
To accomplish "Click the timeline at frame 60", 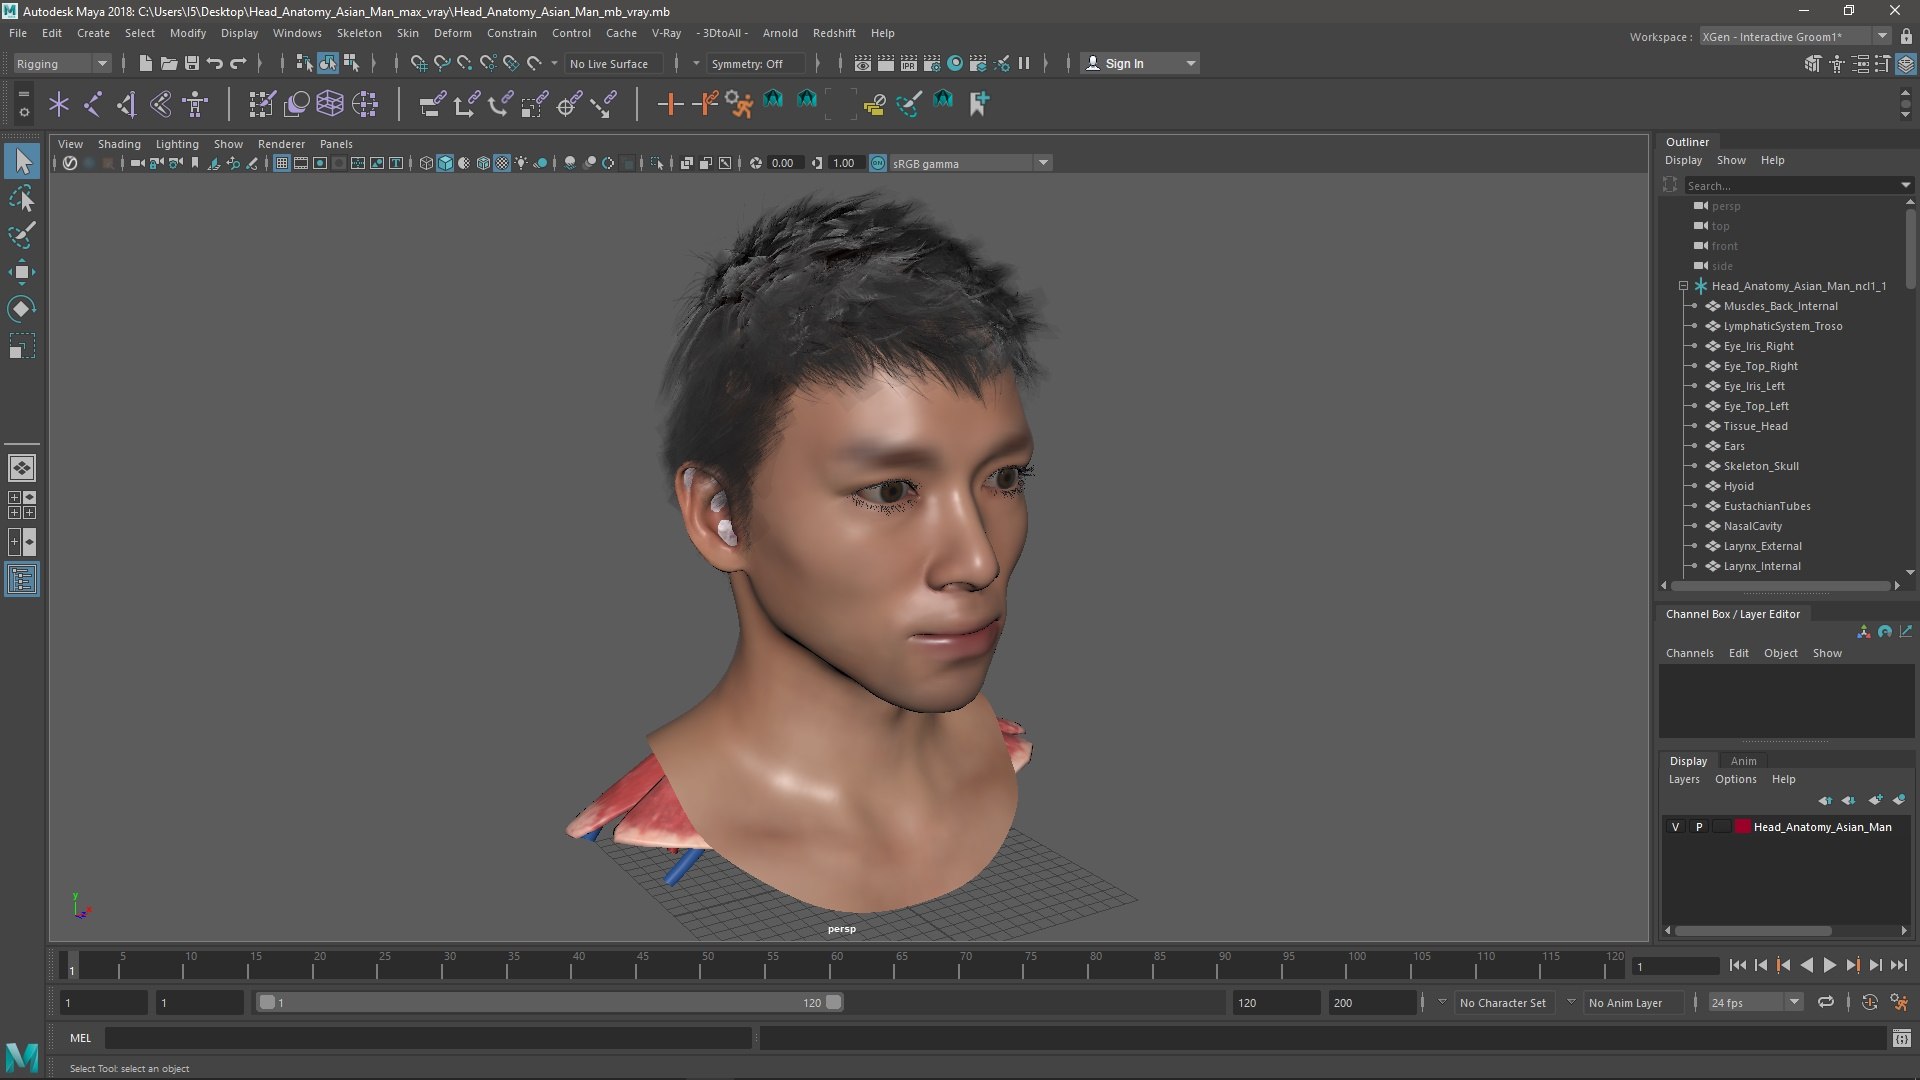I will point(837,966).
